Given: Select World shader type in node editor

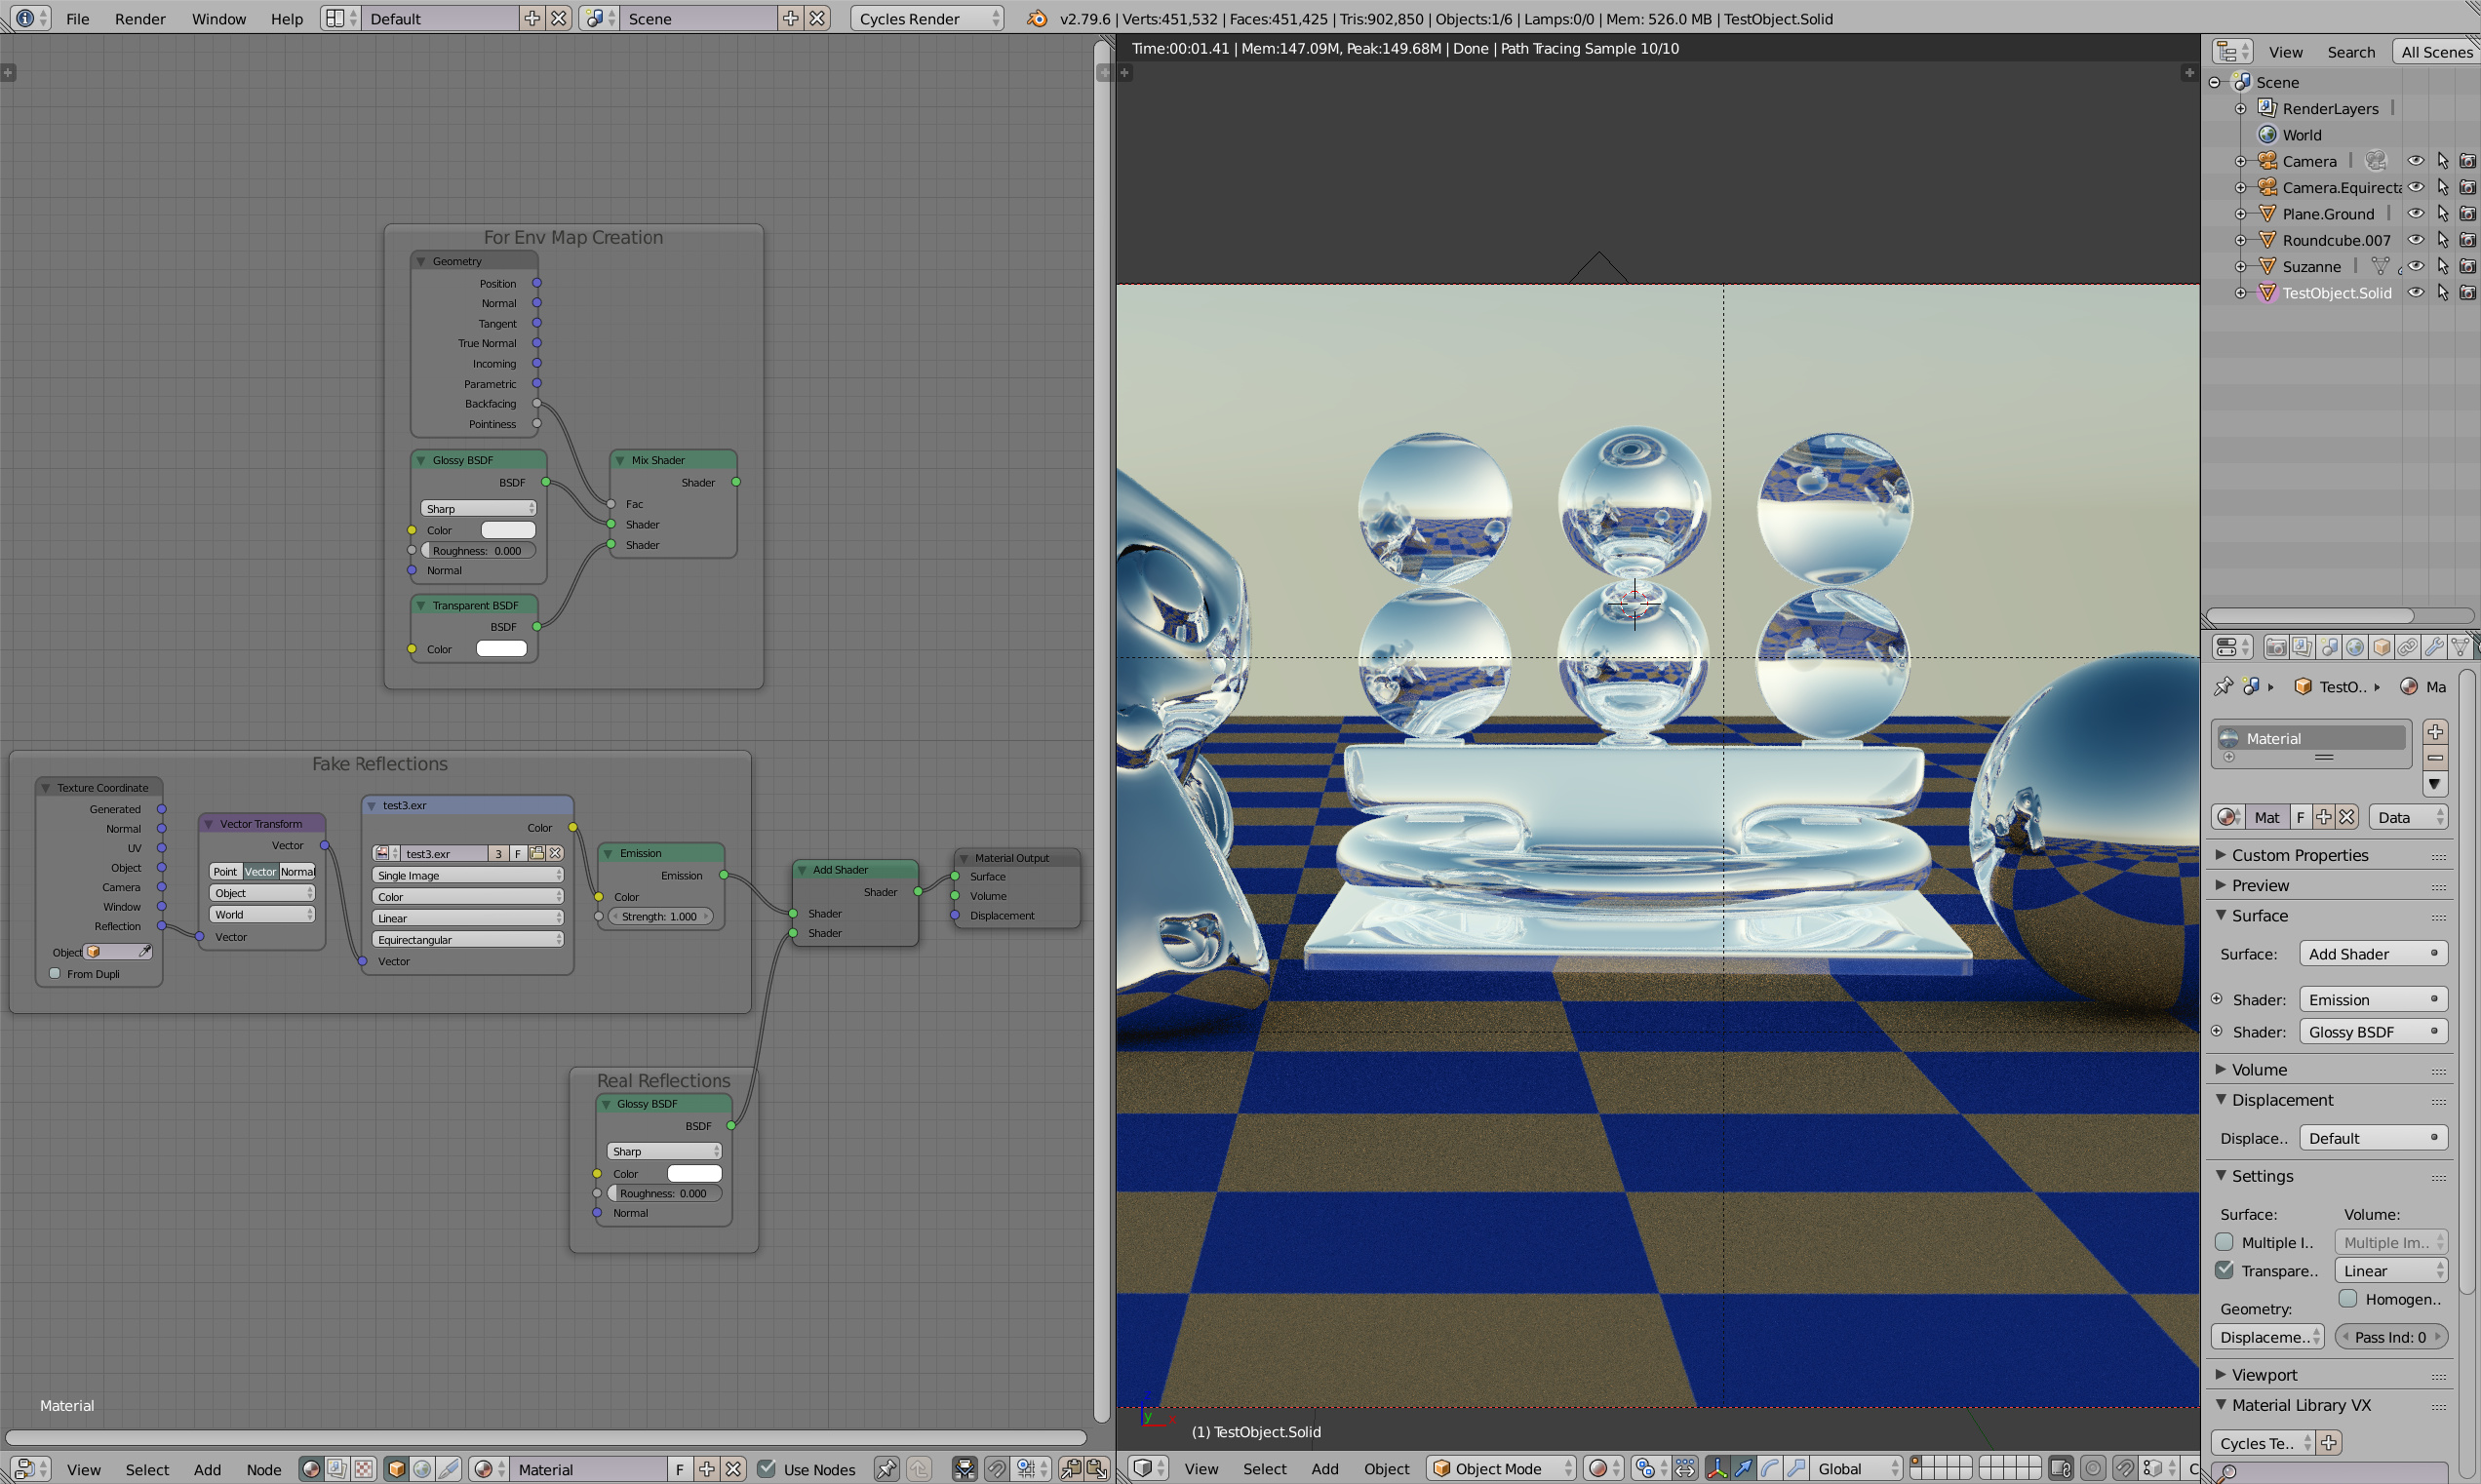Looking at the screenshot, I should 423,1468.
